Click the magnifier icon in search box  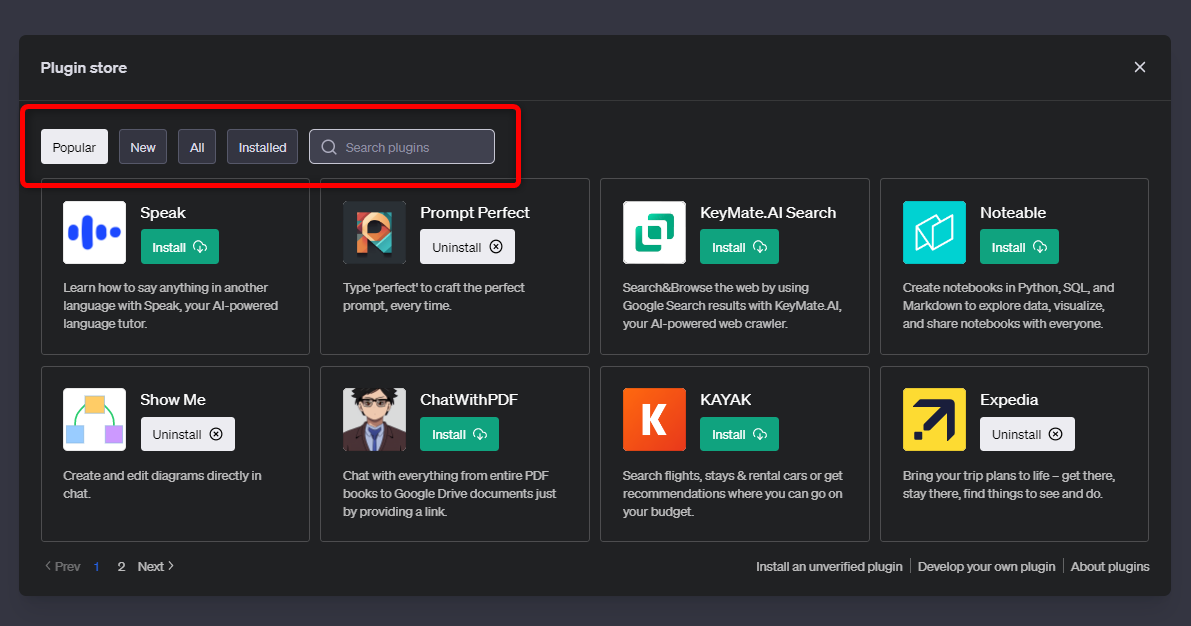tap(329, 147)
